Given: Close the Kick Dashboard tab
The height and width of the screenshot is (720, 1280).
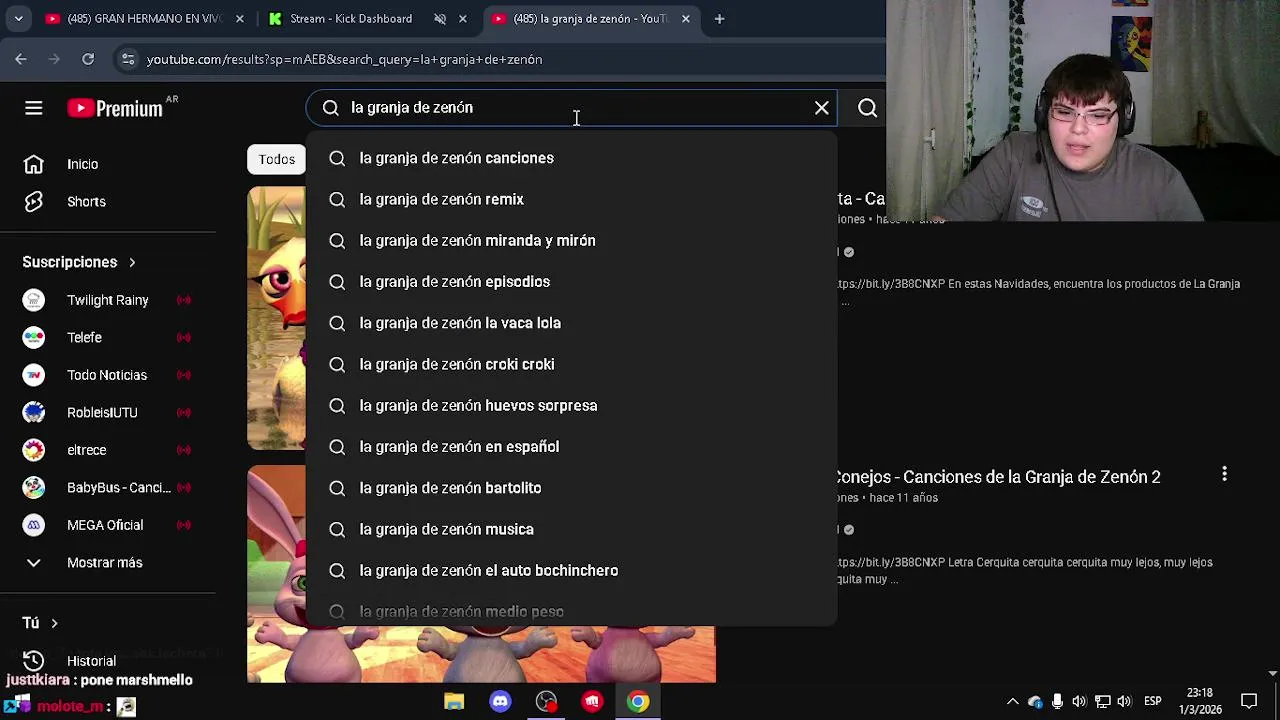Looking at the screenshot, I should 462,19.
